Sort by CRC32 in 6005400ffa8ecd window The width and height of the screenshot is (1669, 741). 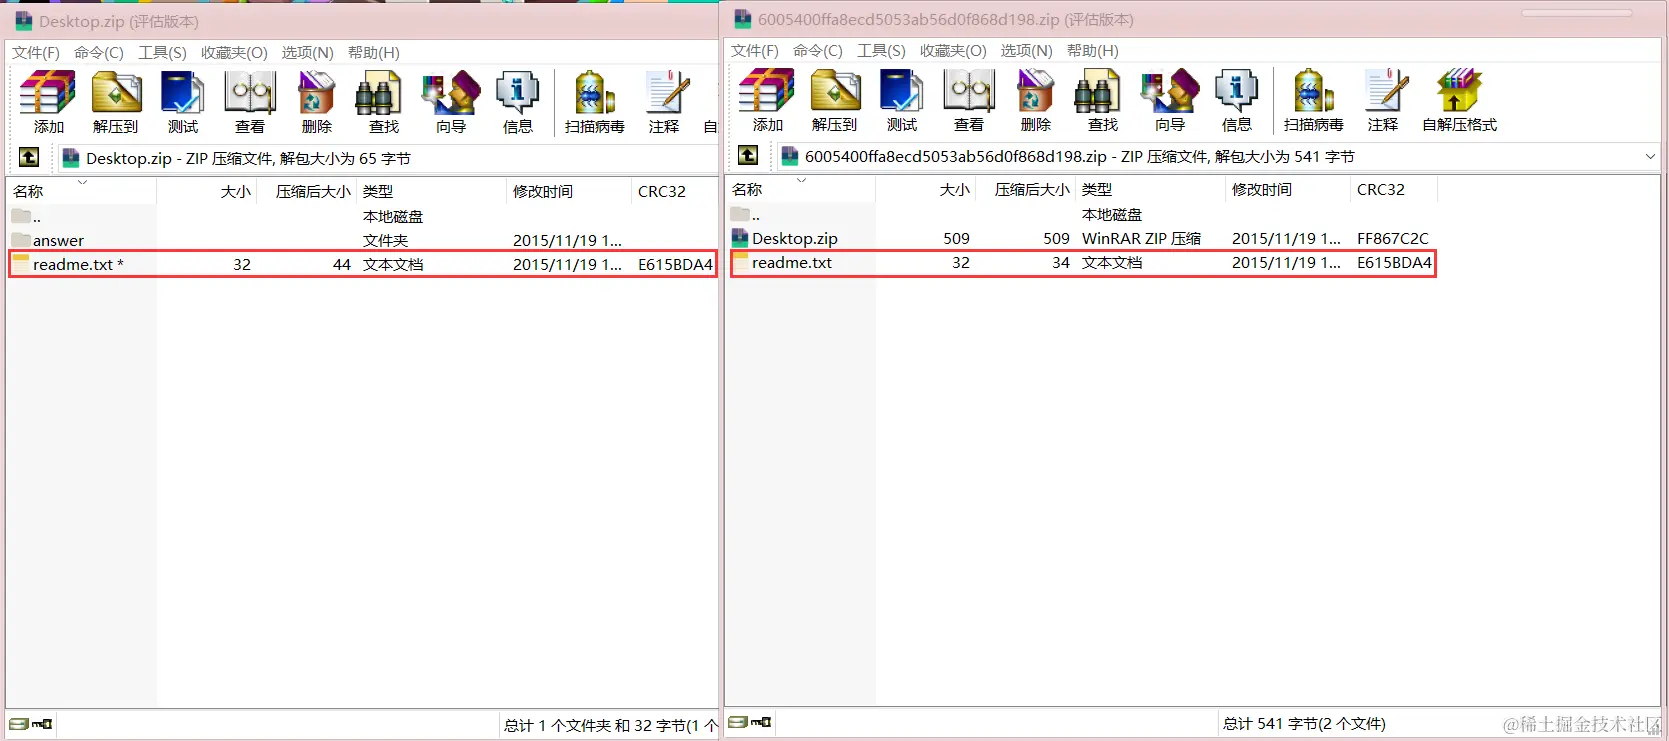(1394, 189)
